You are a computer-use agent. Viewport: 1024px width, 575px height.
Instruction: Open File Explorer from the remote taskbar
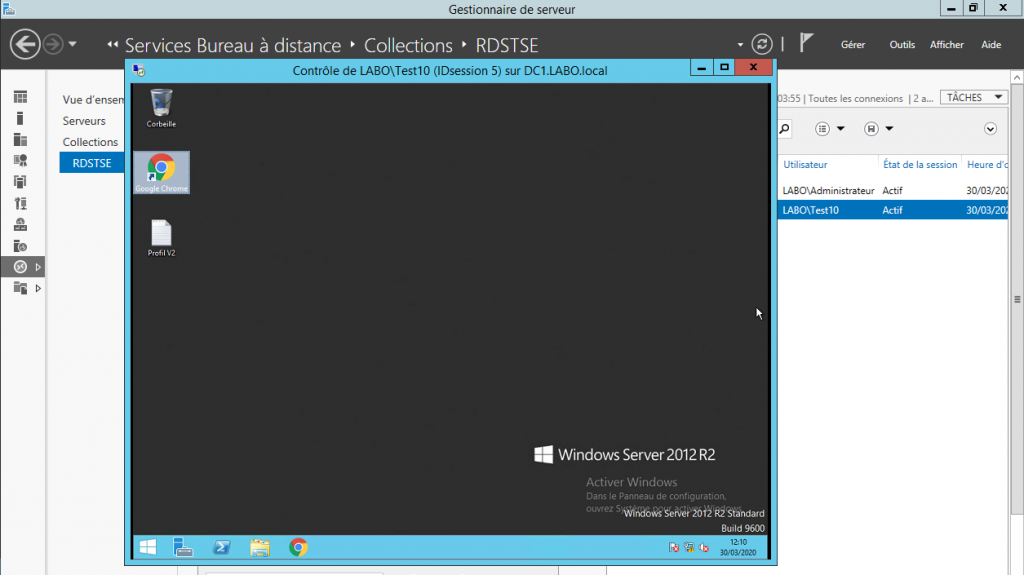point(260,548)
